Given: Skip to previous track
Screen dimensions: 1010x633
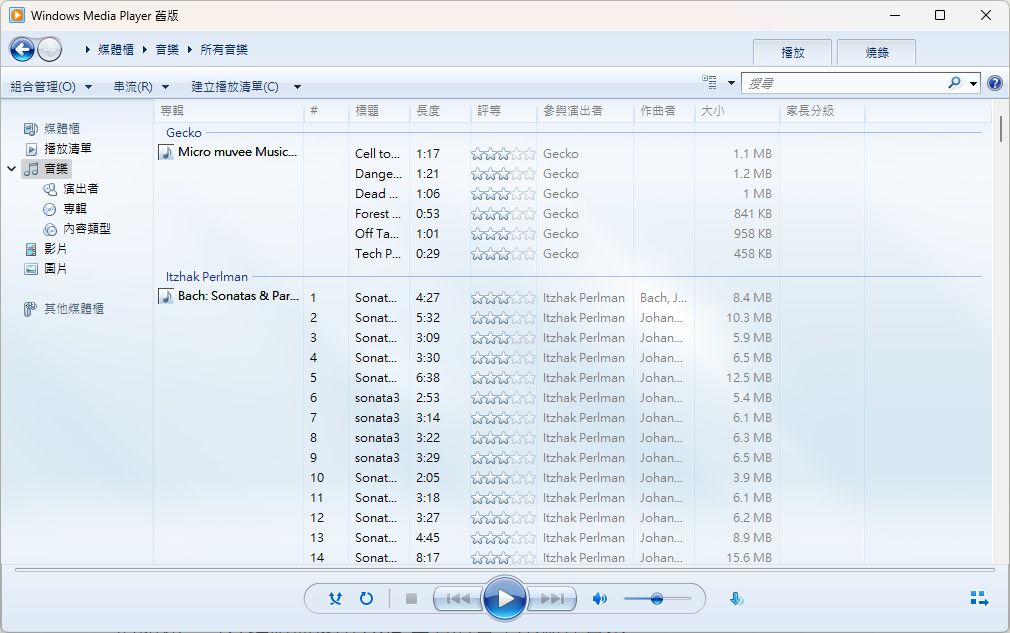Looking at the screenshot, I should pos(458,599).
